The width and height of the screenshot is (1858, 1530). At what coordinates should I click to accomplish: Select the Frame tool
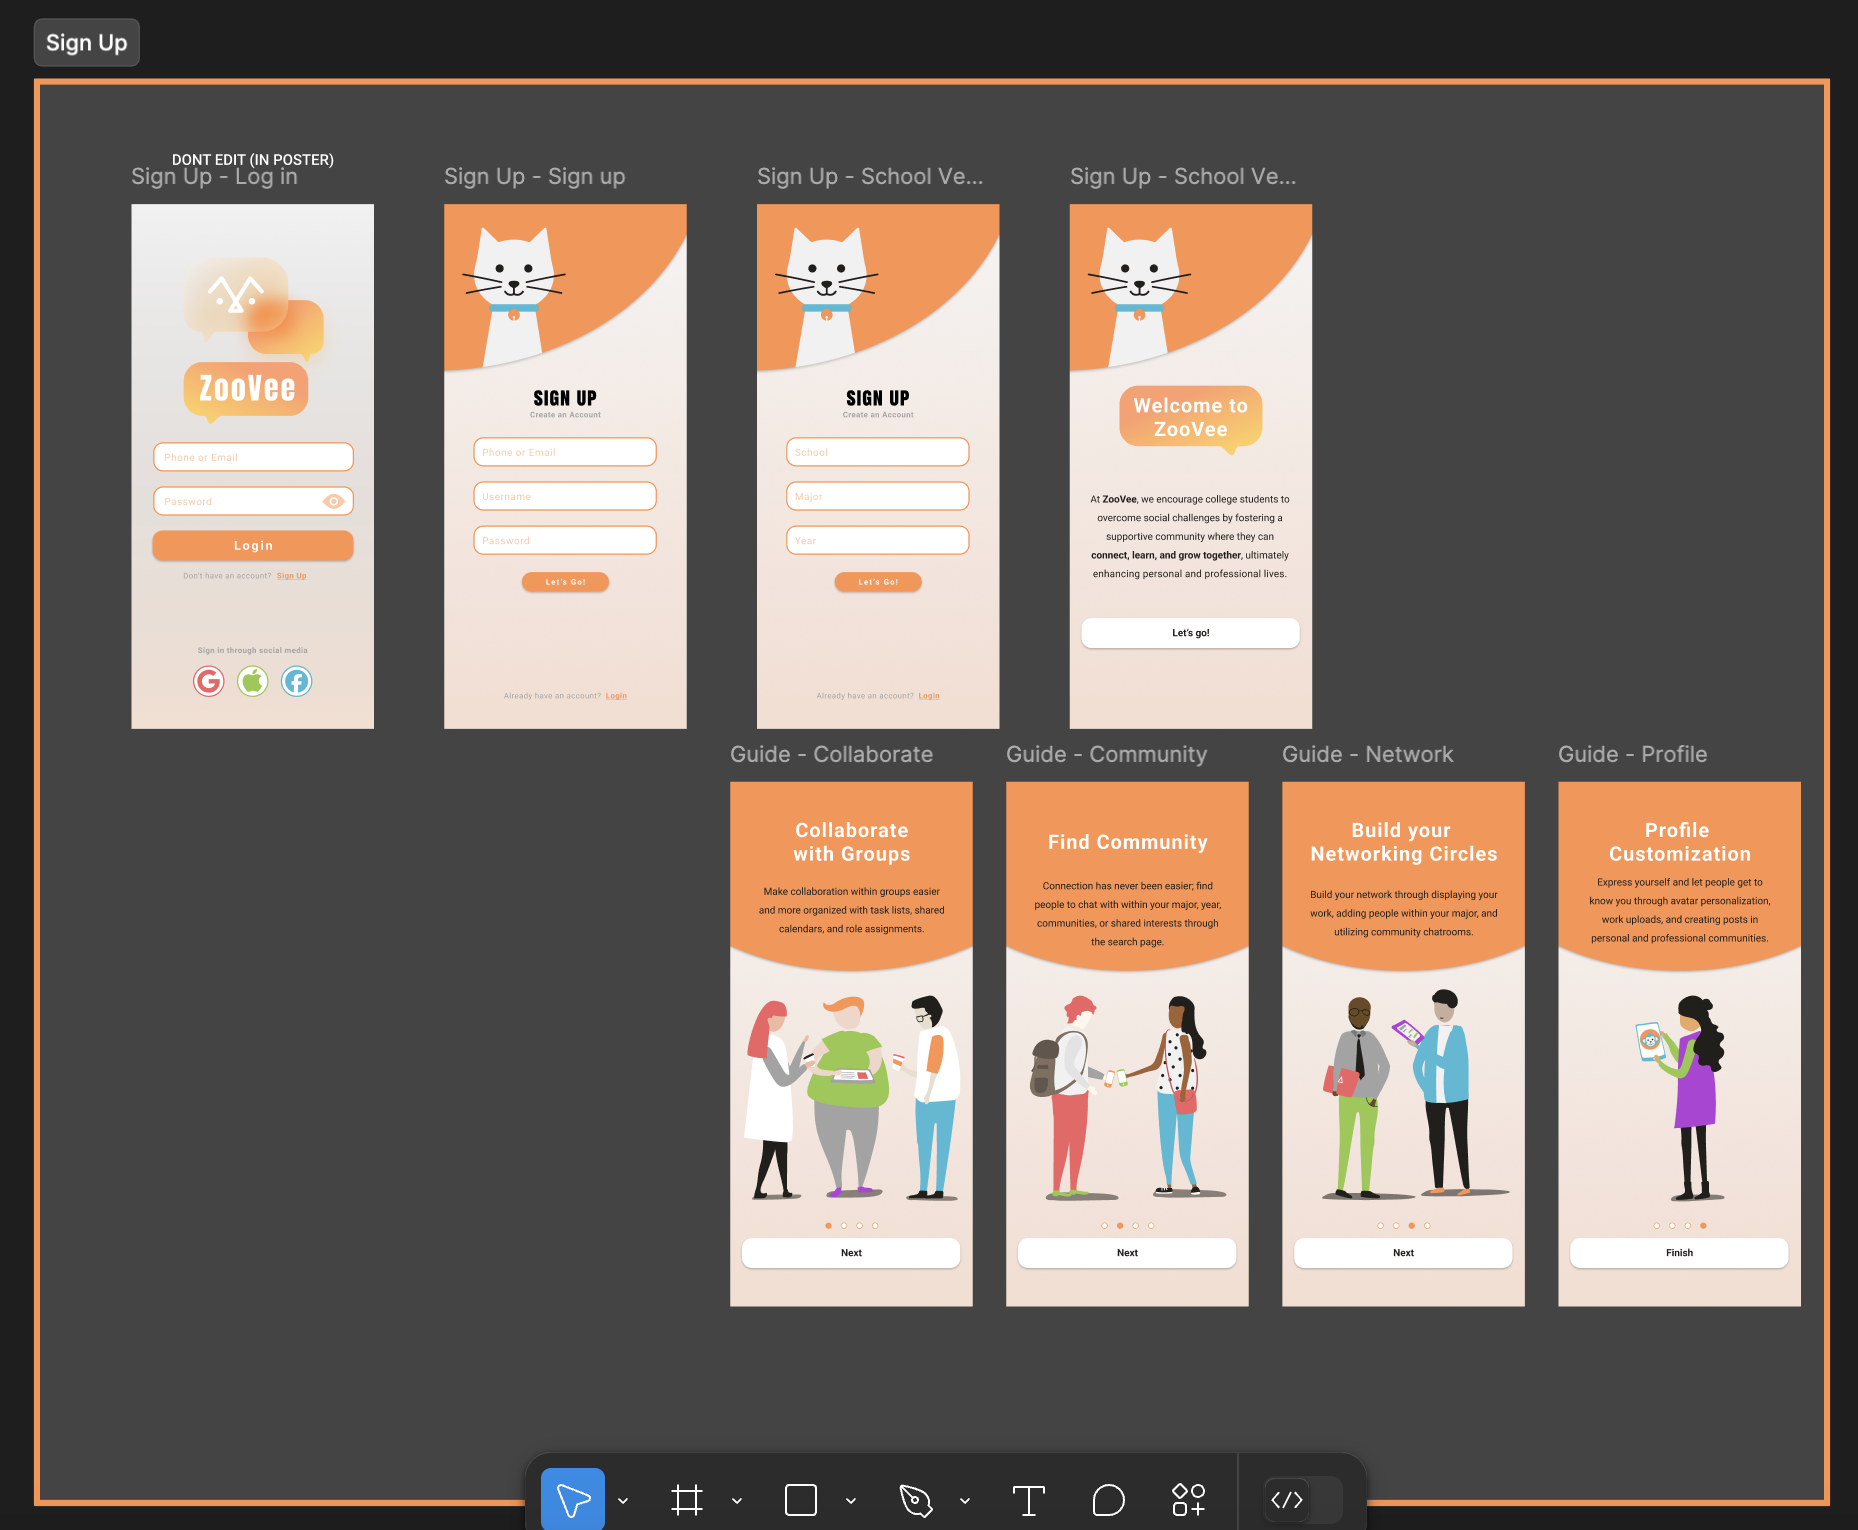pyautogui.click(x=687, y=1500)
